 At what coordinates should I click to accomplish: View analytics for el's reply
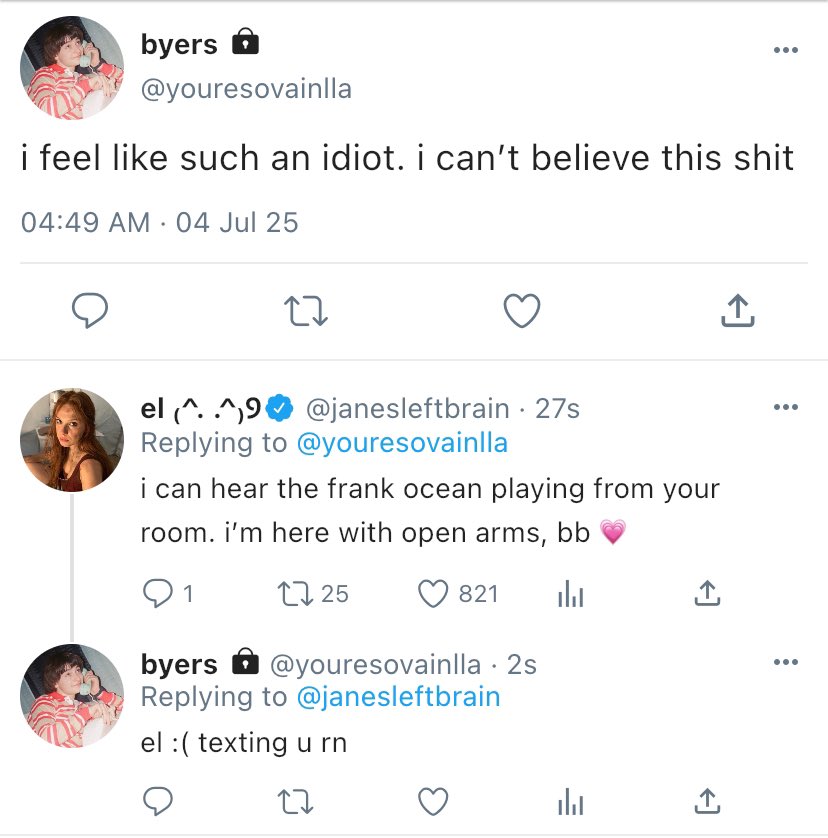click(x=568, y=594)
